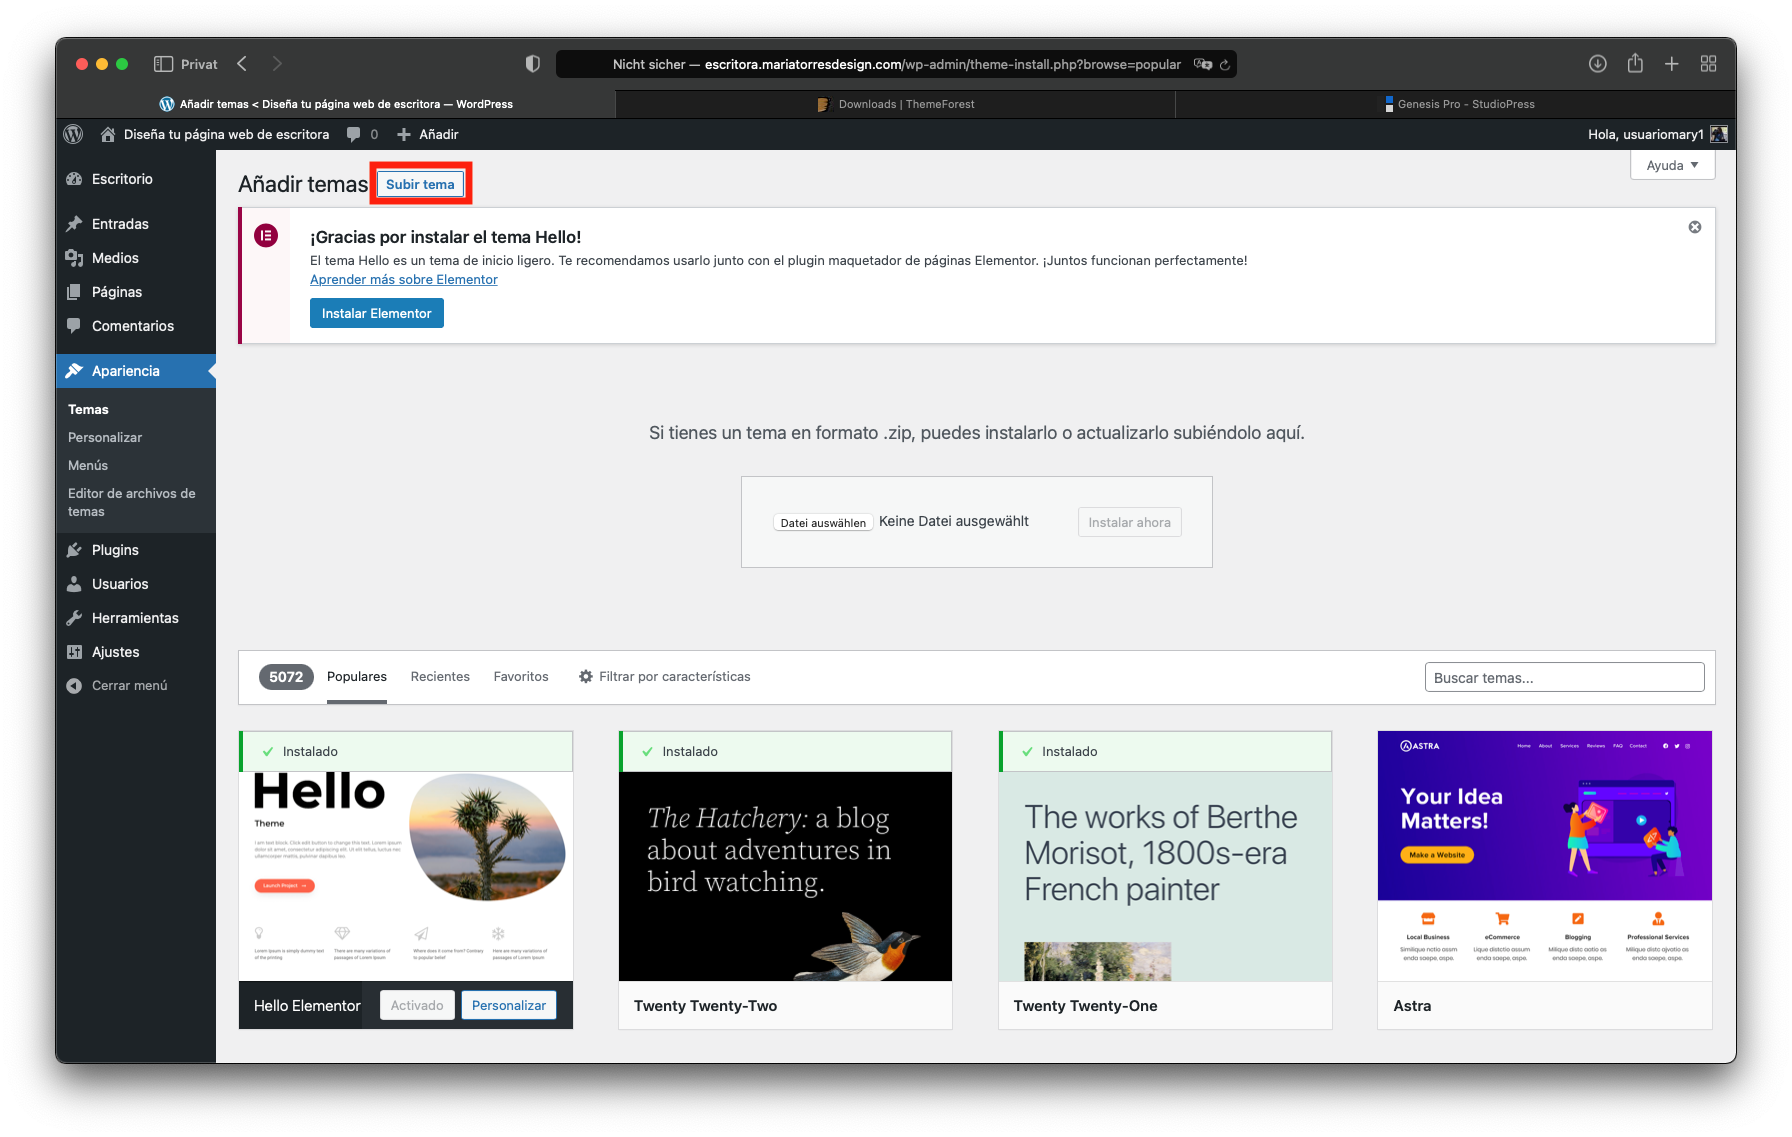1792x1137 pixels.
Task: Click the user avatar in admin bar
Action: click(x=1719, y=134)
